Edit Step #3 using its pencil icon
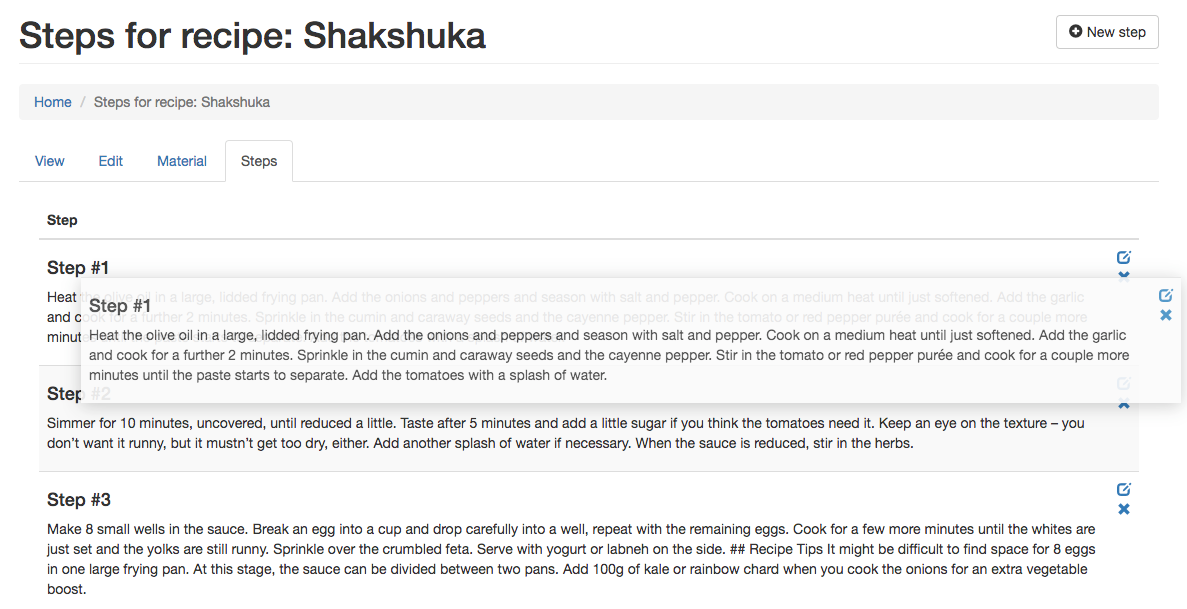 coord(1123,489)
